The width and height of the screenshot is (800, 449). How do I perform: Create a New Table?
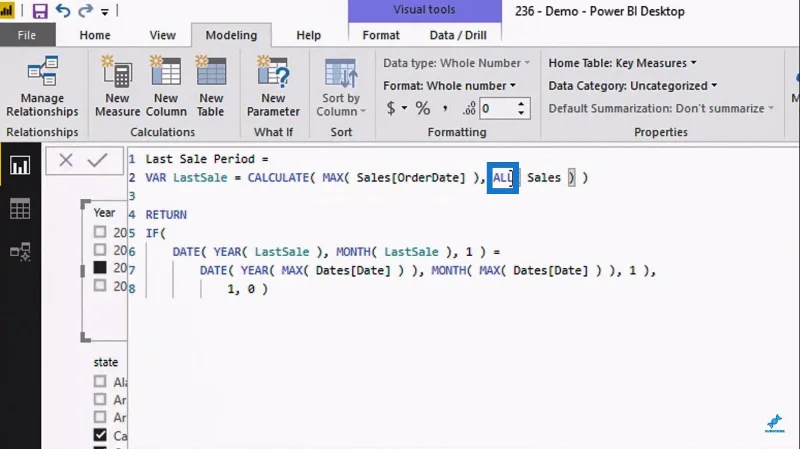coord(211,86)
